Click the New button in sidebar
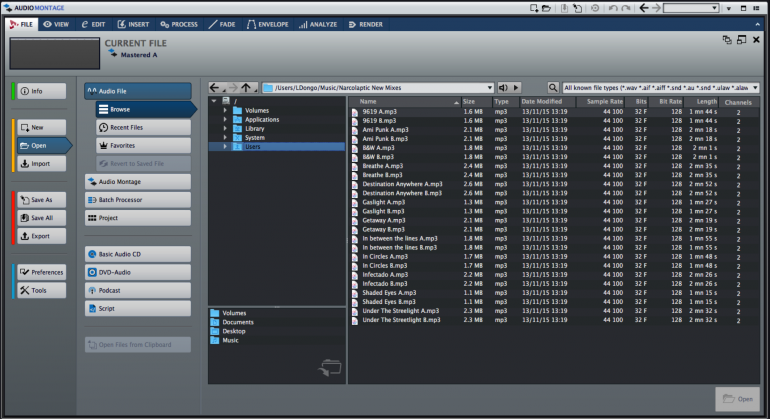 point(42,127)
